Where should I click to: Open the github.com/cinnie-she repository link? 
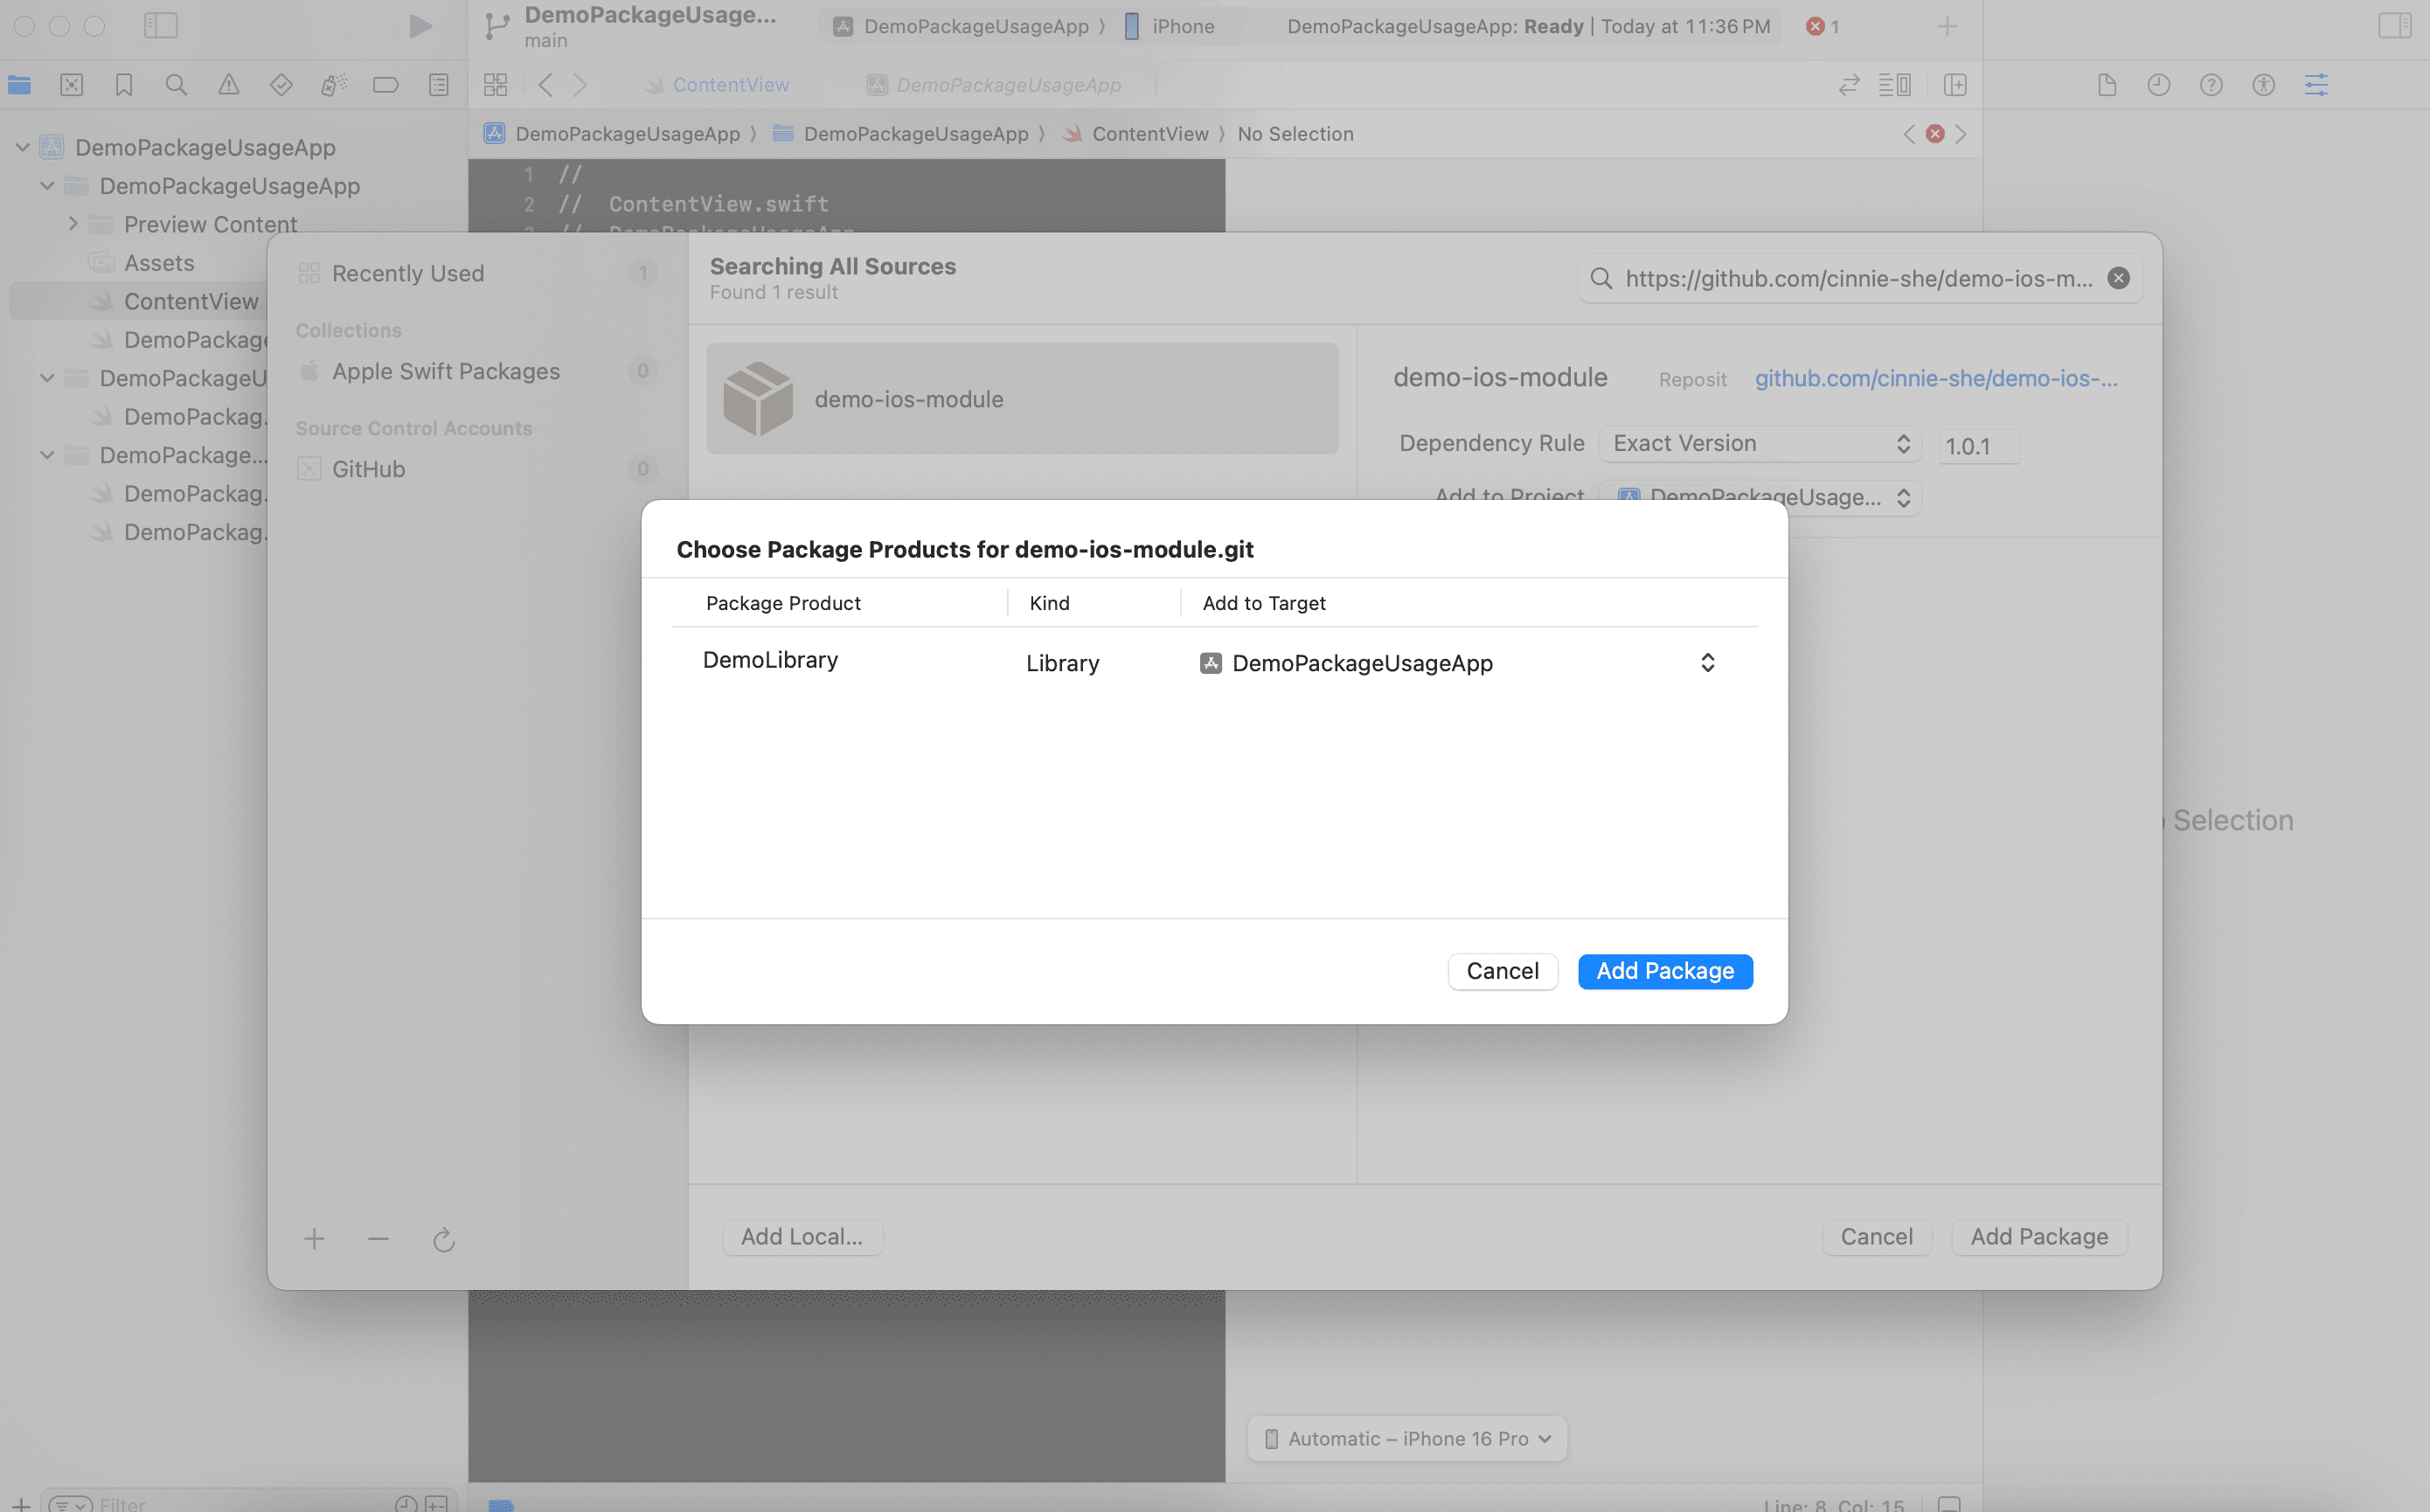pyautogui.click(x=1934, y=378)
